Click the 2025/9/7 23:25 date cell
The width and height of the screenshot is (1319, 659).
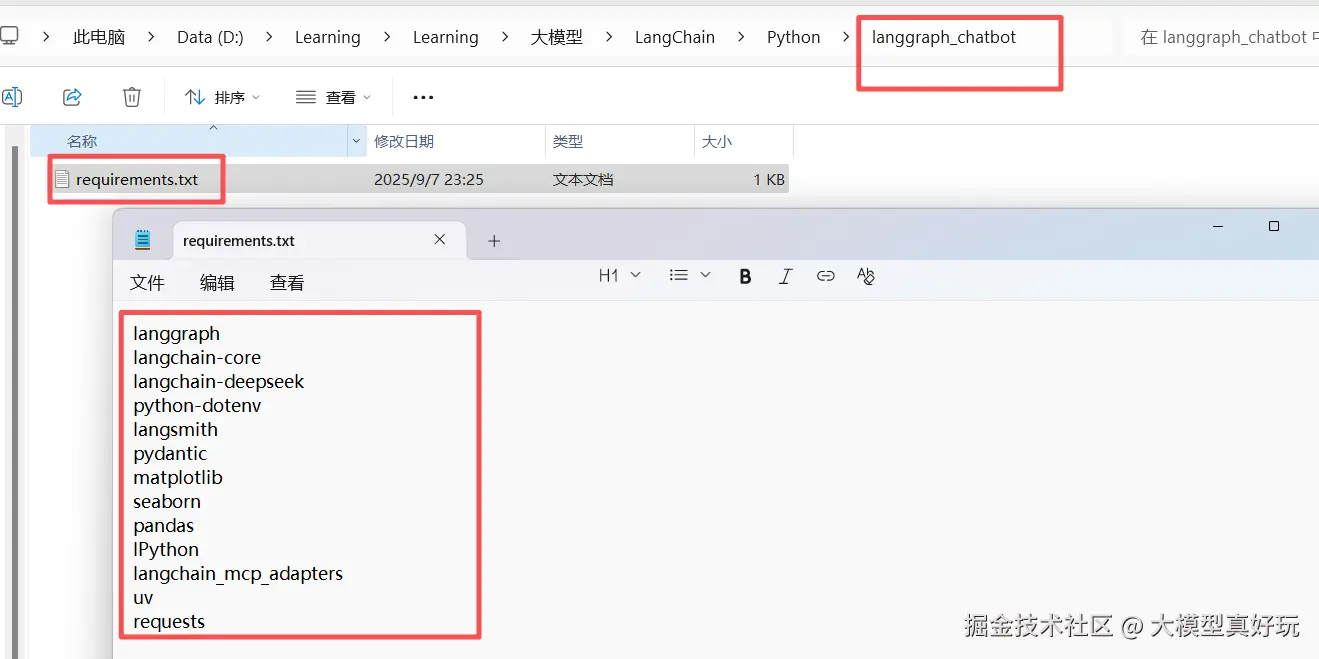pyautogui.click(x=429, y=180)
